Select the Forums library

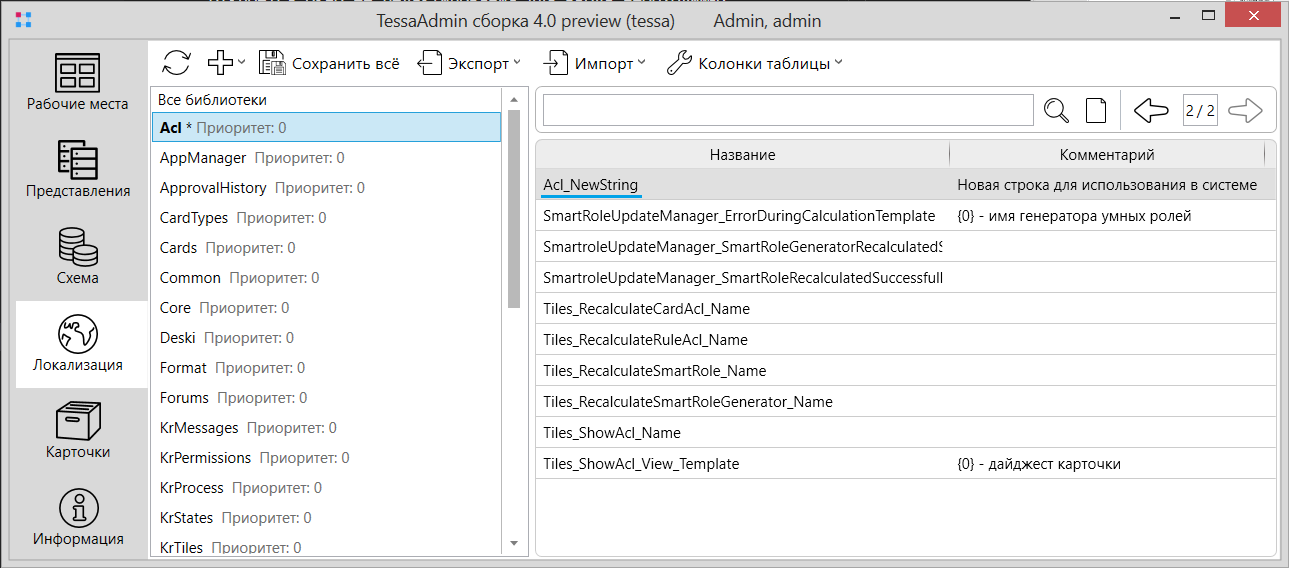pyautogui.click(x=326, y=398)
